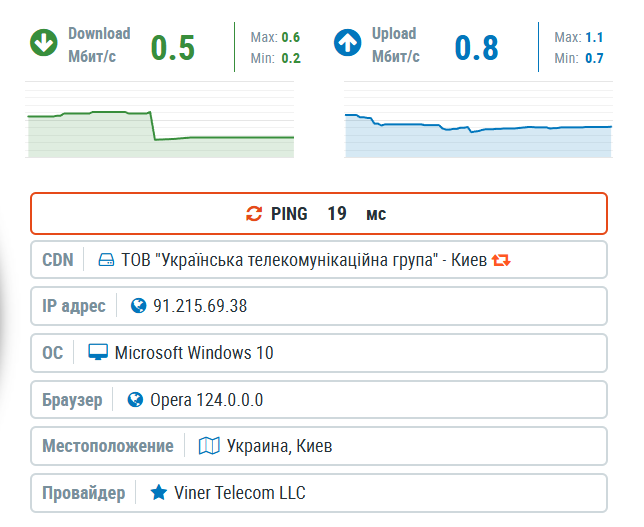The height and width of the screenshot is (527, 644).
Task: Click the green download speed graph
Action: 160,120
